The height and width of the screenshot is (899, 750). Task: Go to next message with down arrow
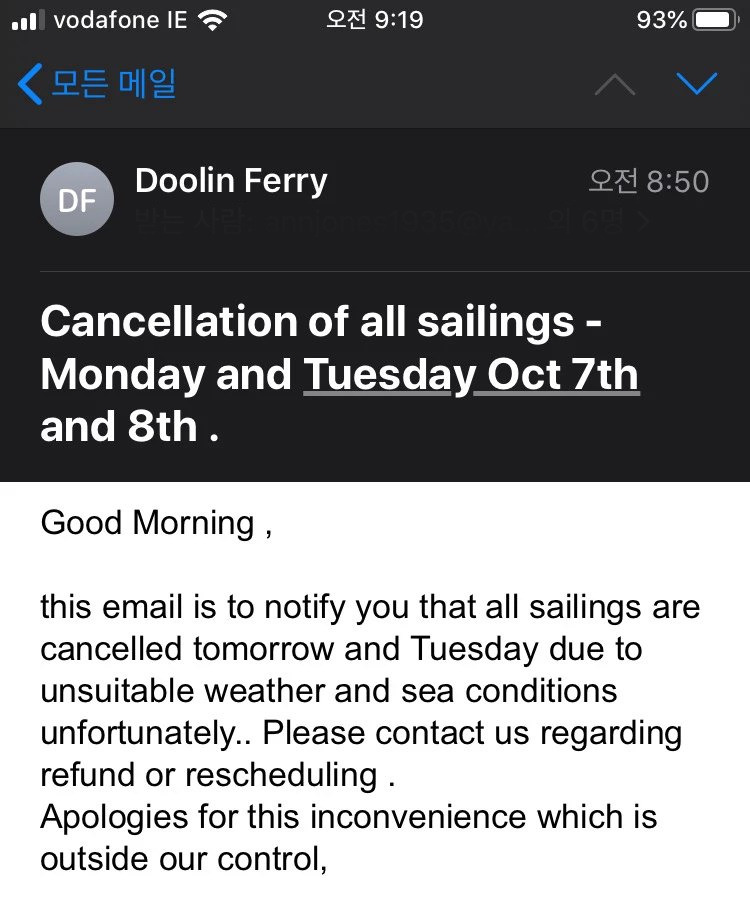pos(696,84)
